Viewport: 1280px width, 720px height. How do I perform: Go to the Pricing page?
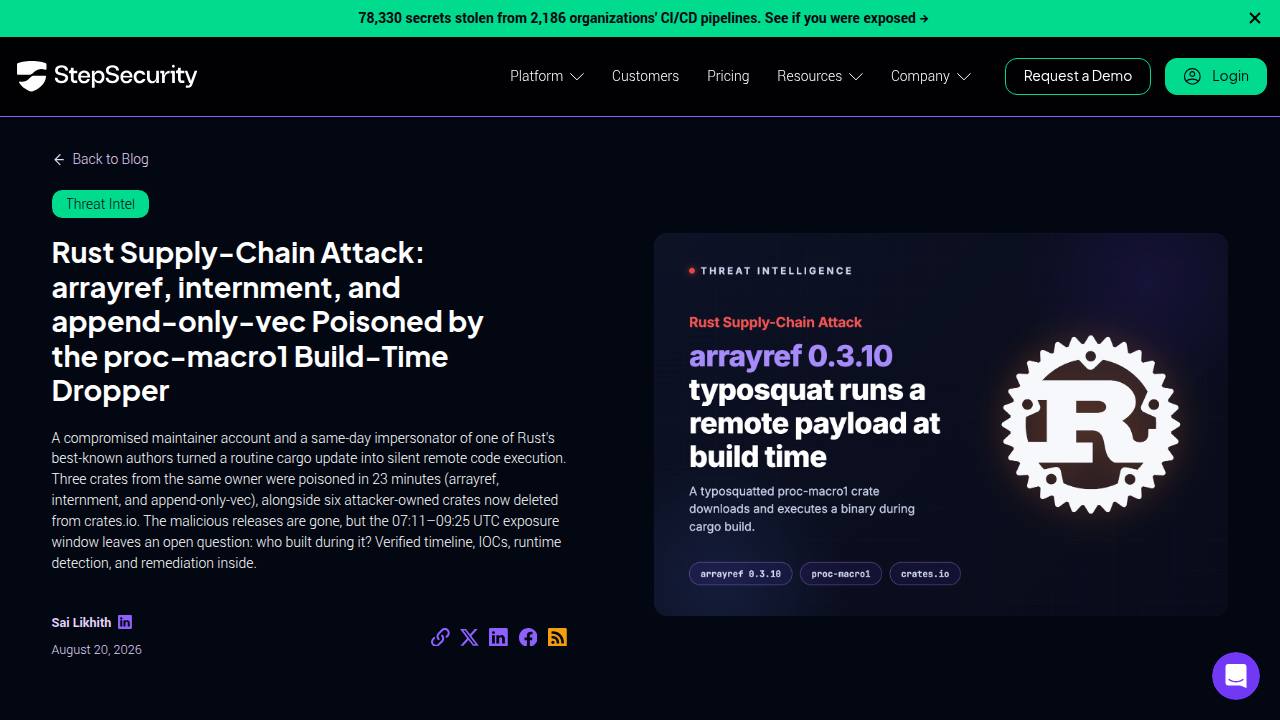pos(728,76)
